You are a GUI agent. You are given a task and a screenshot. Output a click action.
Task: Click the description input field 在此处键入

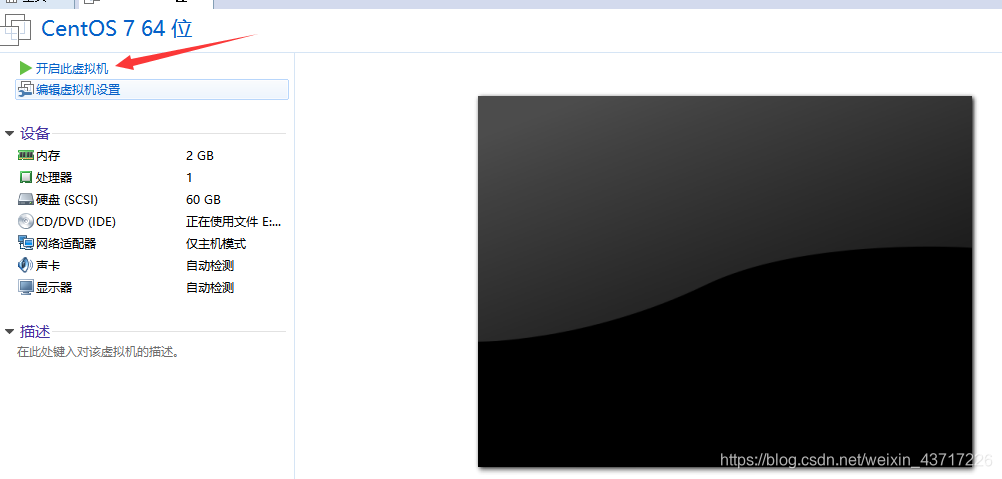(x=98, y=351)
